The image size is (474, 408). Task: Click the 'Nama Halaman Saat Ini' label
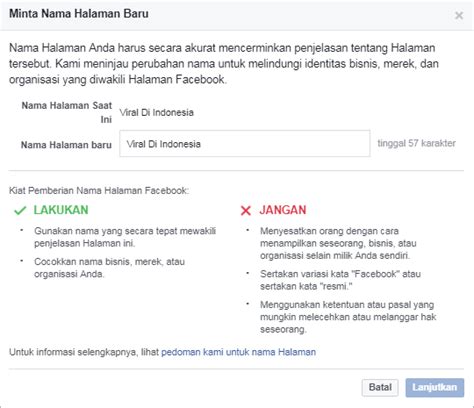[x=67, y=112]
